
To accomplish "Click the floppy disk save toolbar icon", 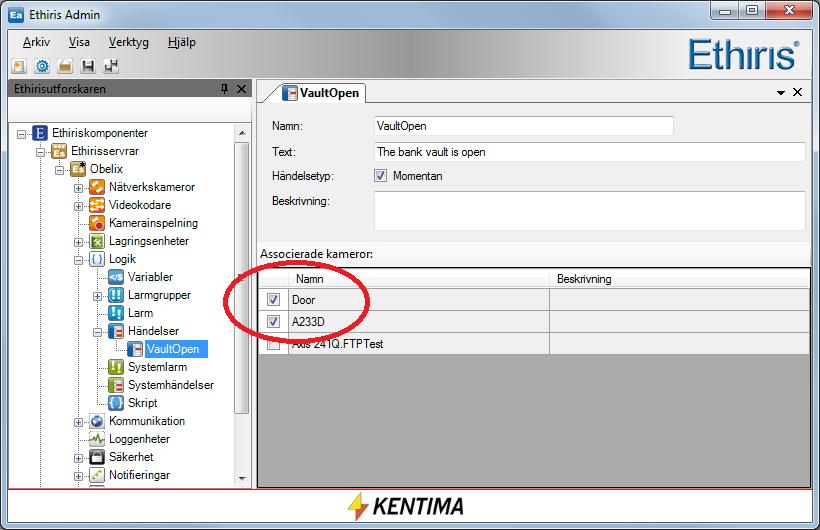I will point(88,66).
